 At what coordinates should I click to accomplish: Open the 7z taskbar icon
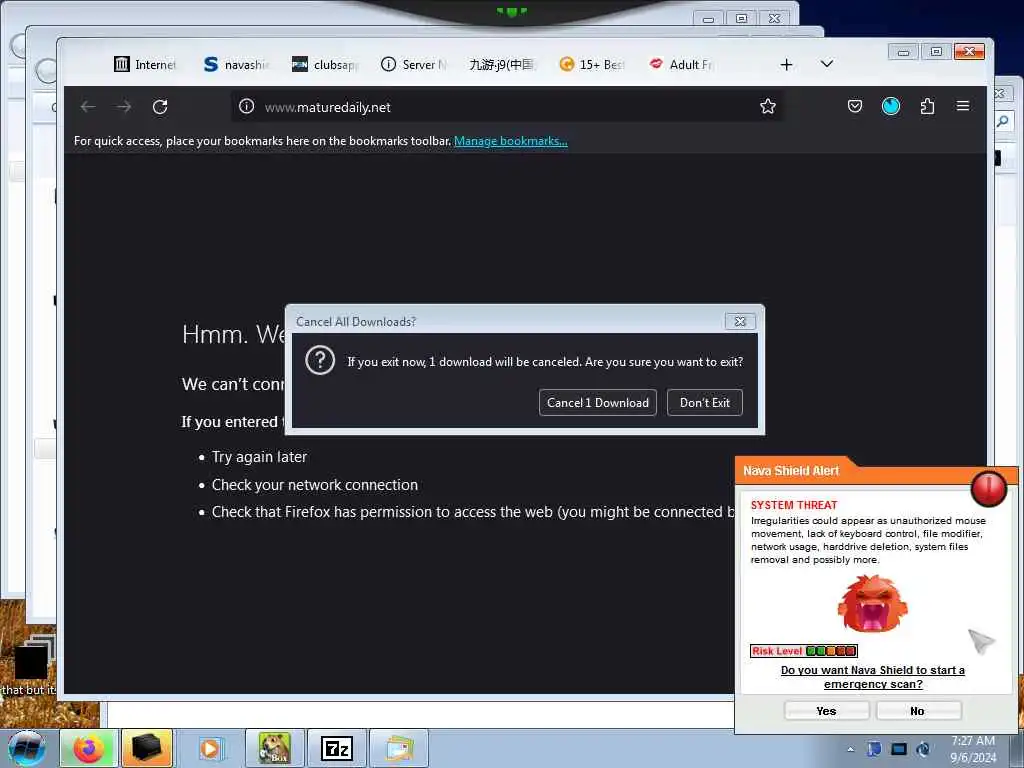[x=336, y=748]
